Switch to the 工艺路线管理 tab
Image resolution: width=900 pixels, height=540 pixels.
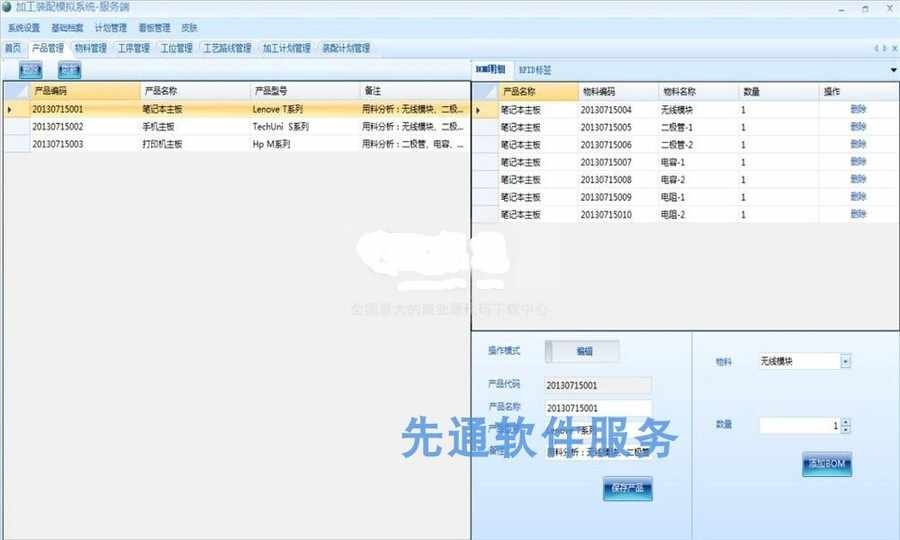pyautogui.click(x=227, y=48)
